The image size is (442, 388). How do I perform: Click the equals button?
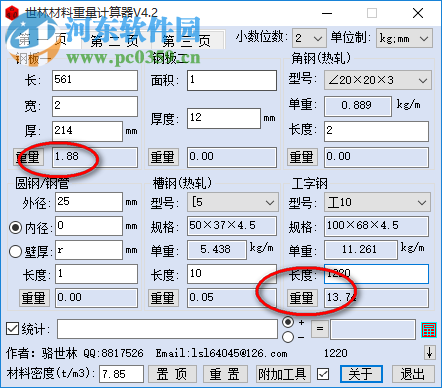click(320, 329)
